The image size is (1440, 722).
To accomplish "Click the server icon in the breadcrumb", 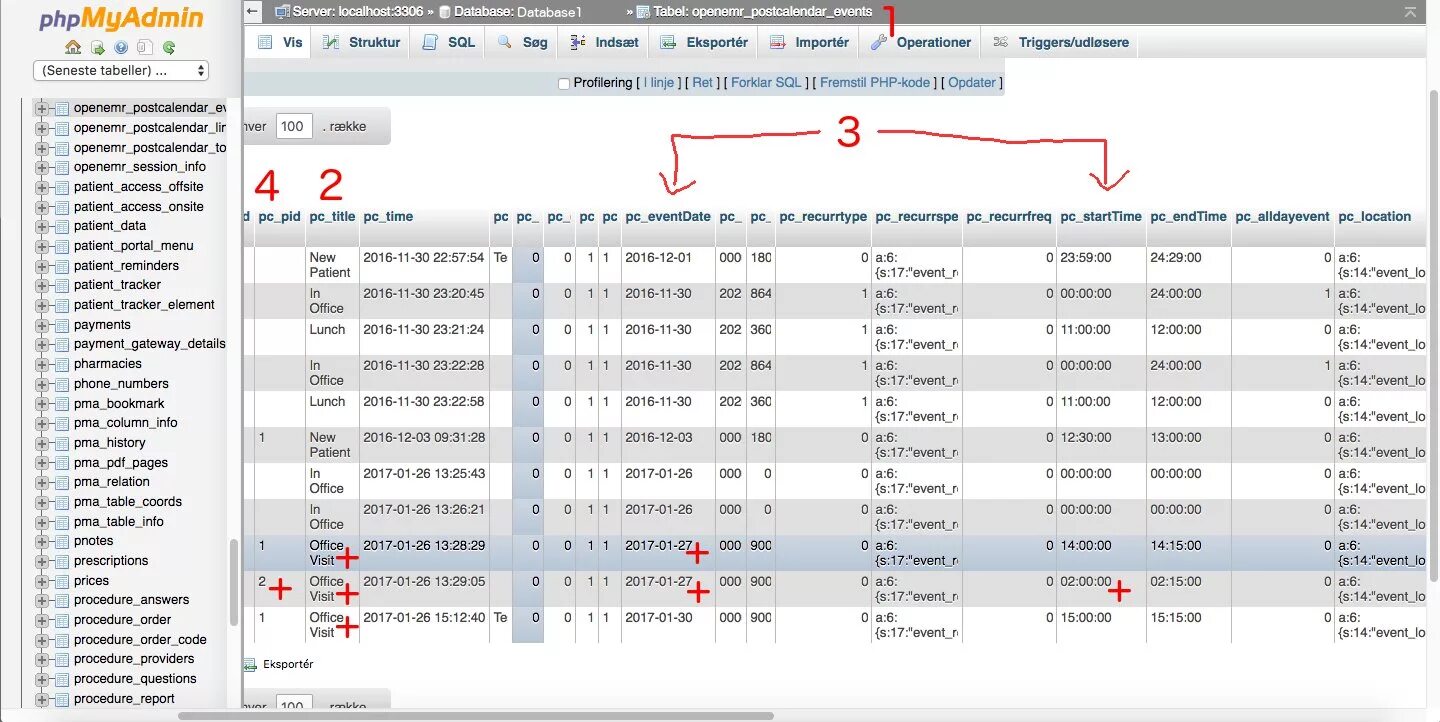I will (282, 12).
